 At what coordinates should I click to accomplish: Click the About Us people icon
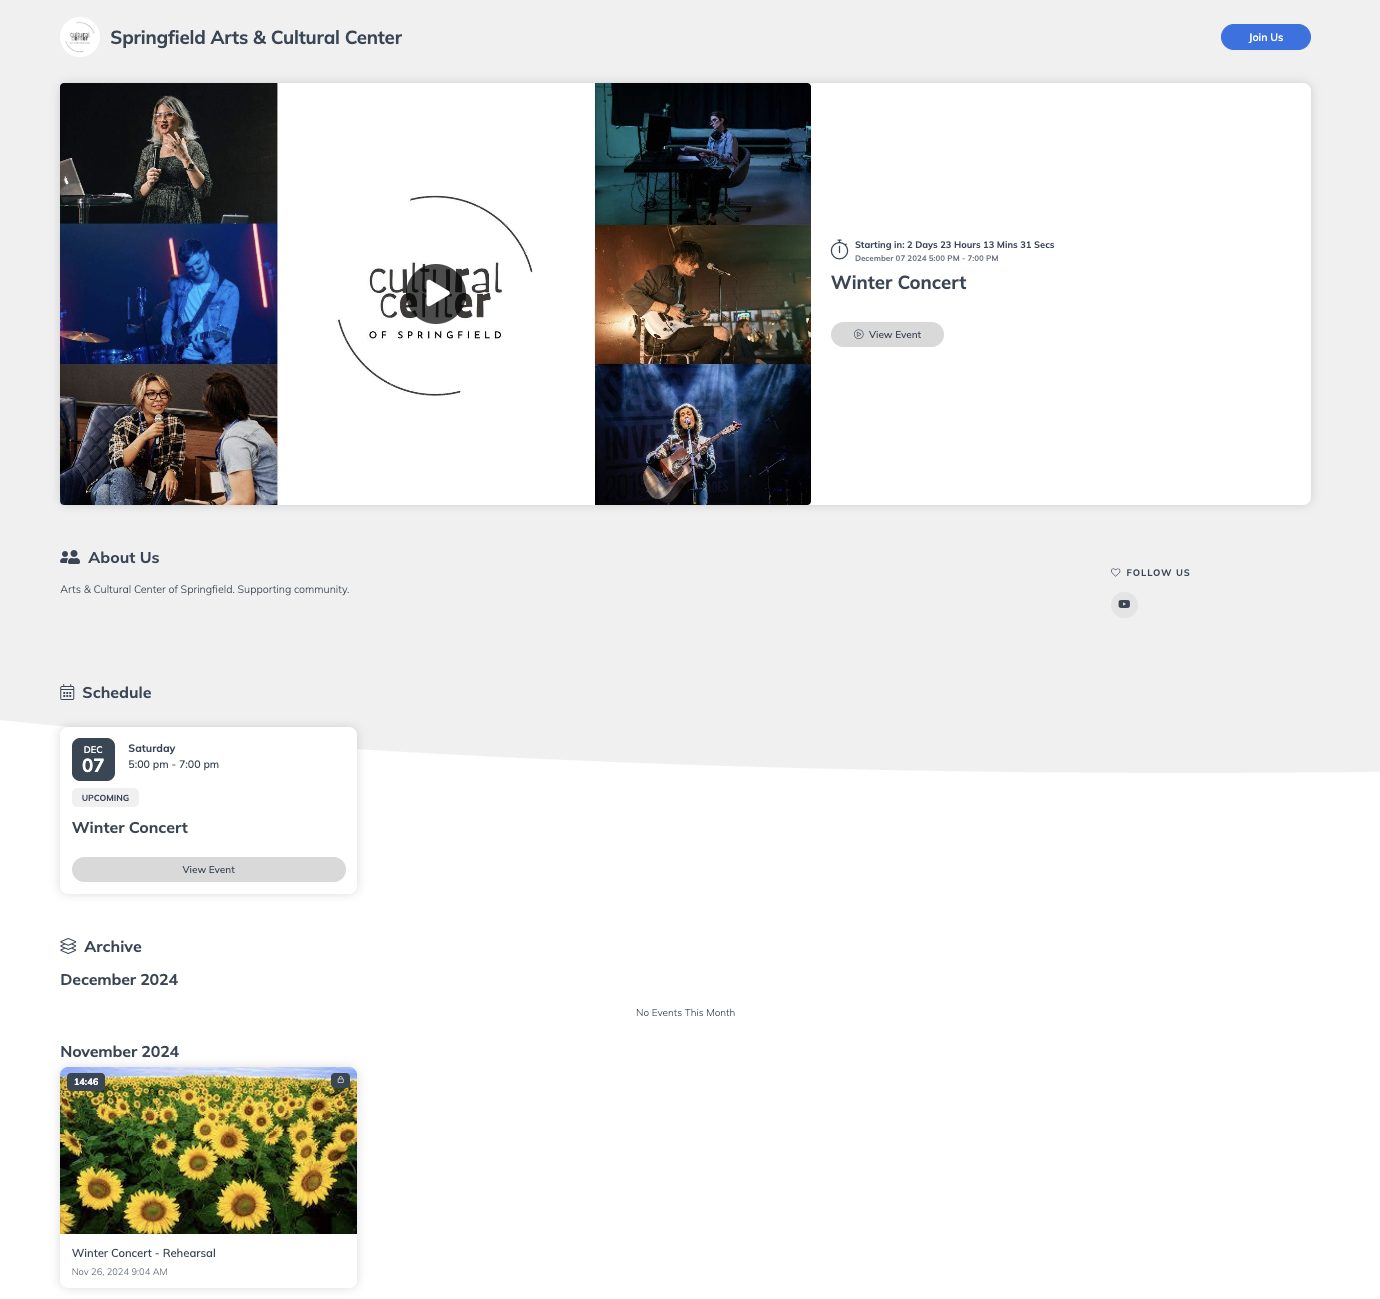(x=70, y=558)
